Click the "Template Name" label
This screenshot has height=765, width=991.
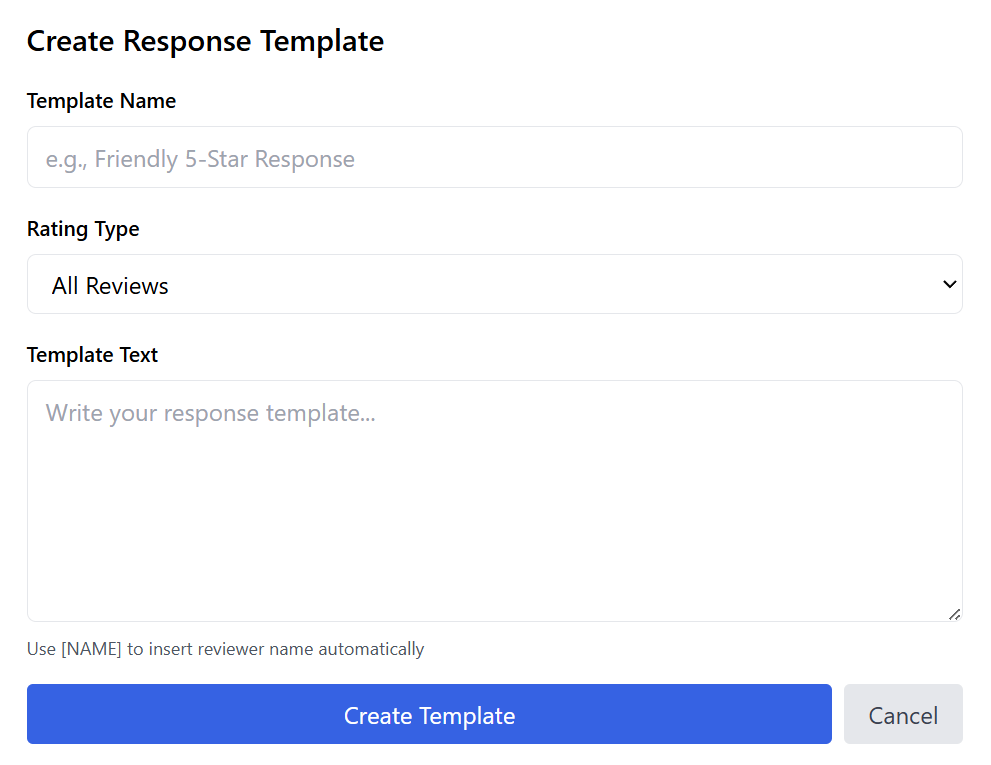101,101
